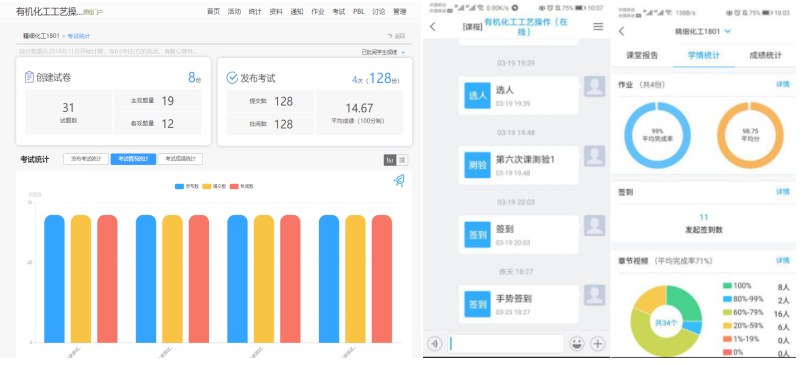The image size is (806, 365).
Task: Click the green 100% legend swatch
Action: click(727, 285)
